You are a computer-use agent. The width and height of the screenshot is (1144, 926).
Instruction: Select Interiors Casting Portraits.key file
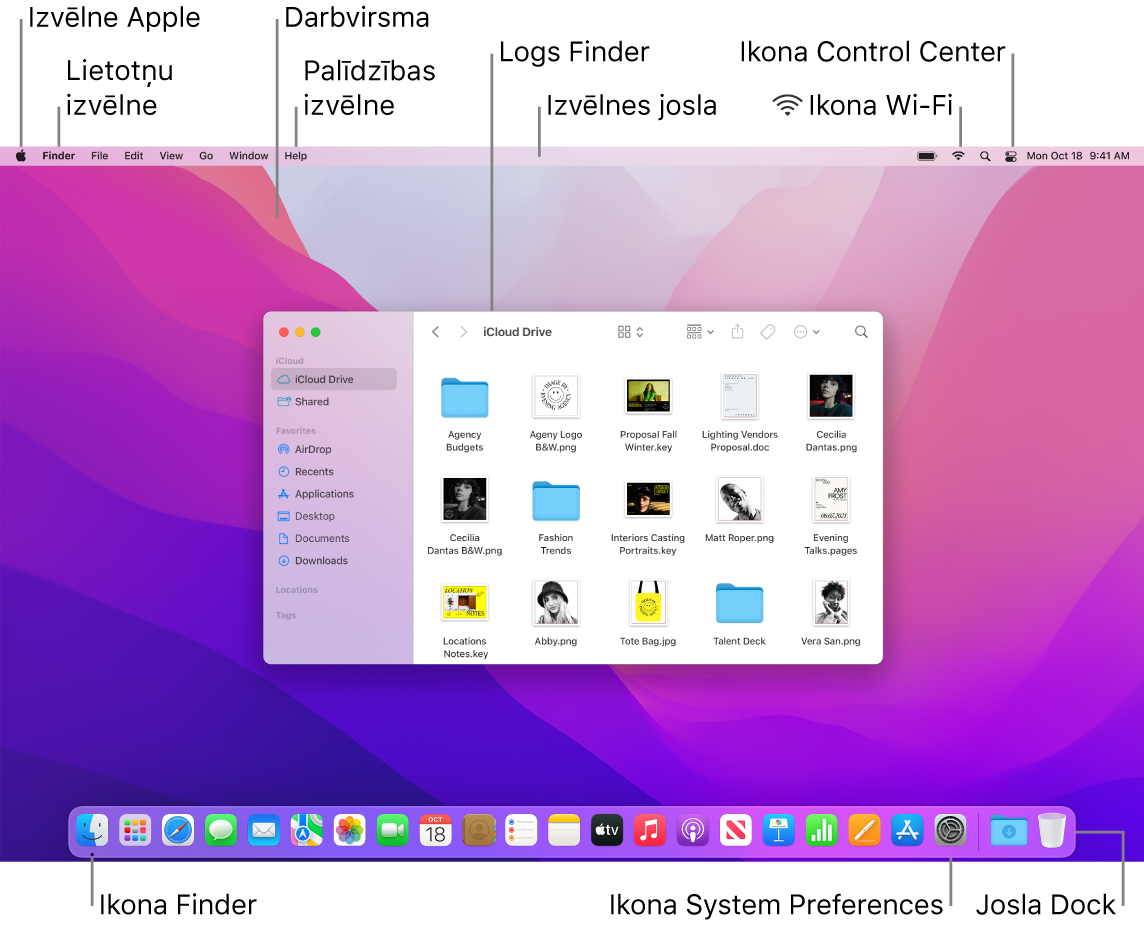648,517
